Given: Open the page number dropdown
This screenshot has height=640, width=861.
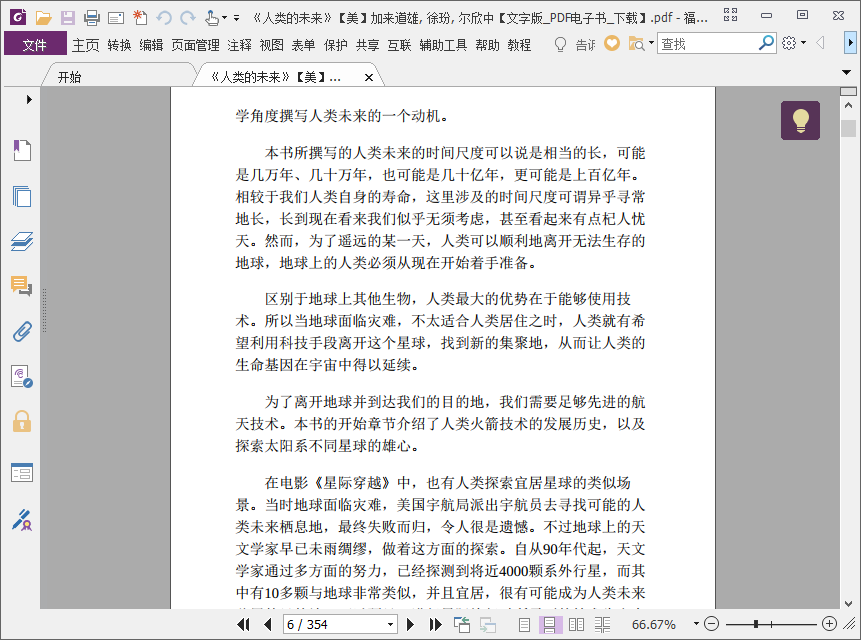Looking at the screenshot, I should (x=390, y=625).
